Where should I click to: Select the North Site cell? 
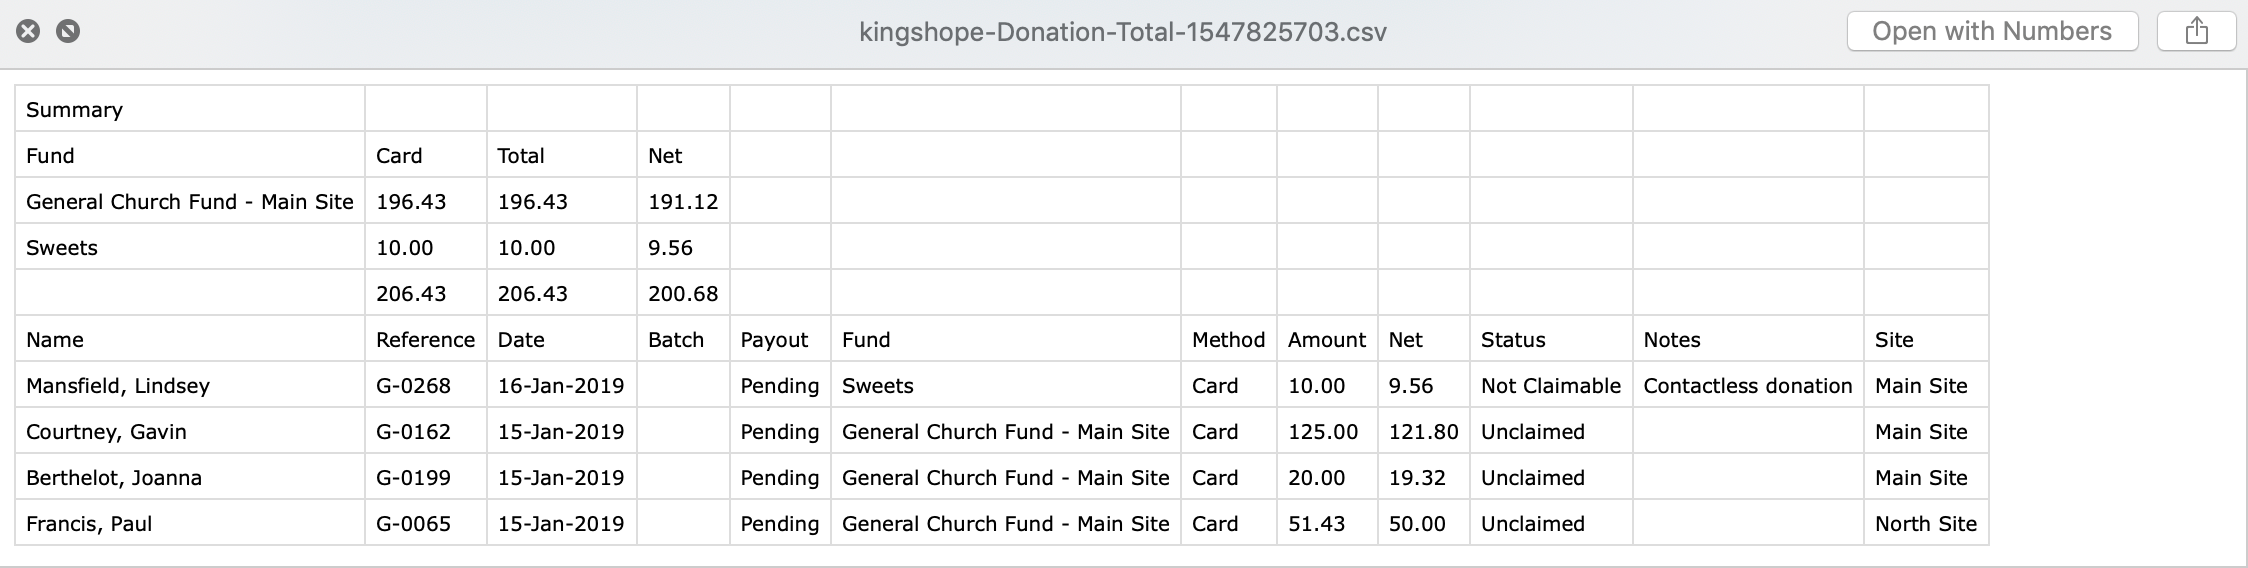[x=1926, y=523]
